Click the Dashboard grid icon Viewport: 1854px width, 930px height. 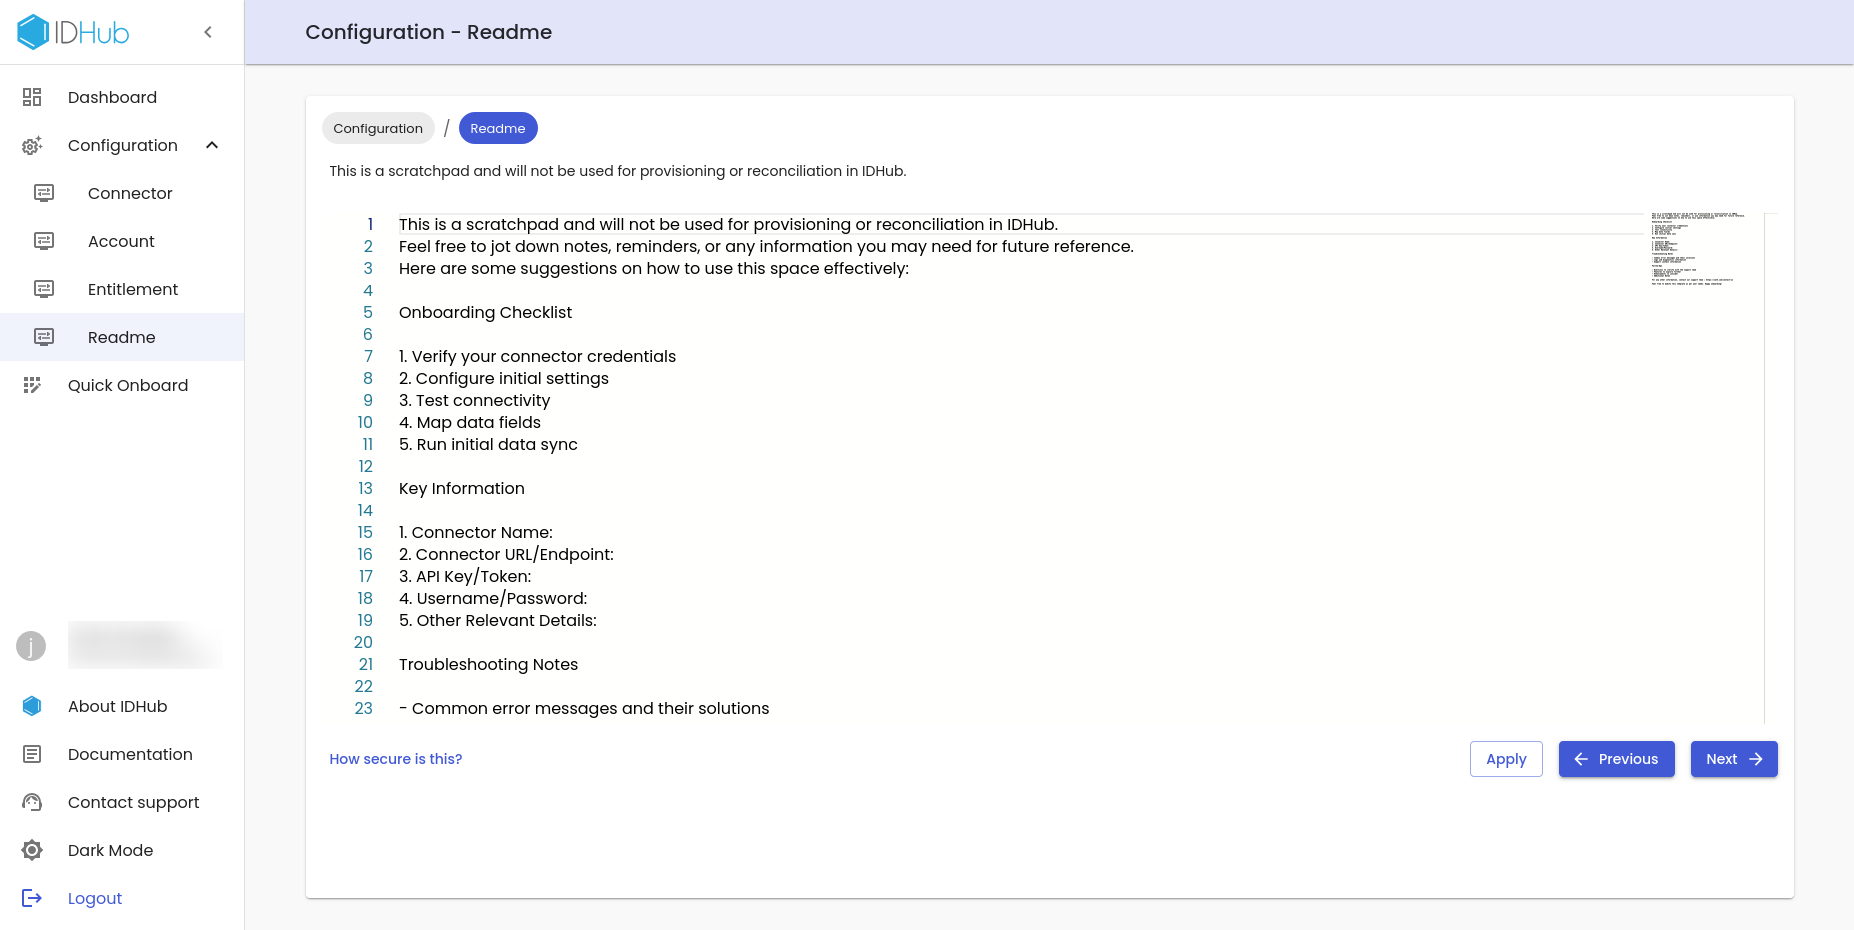point(32,97)
